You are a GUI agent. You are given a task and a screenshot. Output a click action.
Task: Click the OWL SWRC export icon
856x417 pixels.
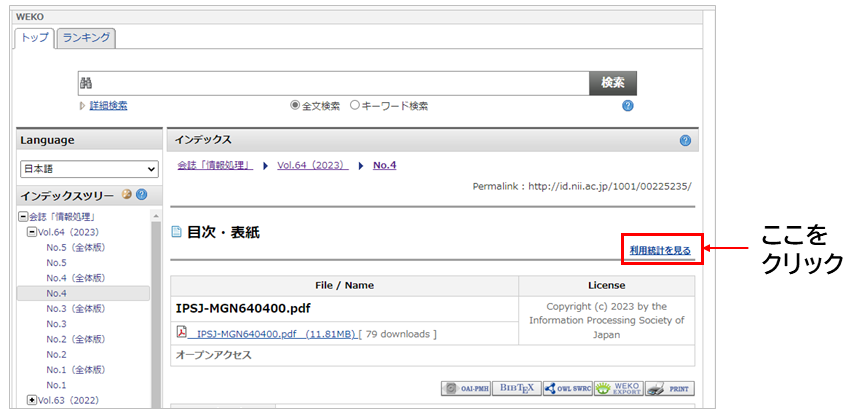pyautogui.click(x=566, y=389)
